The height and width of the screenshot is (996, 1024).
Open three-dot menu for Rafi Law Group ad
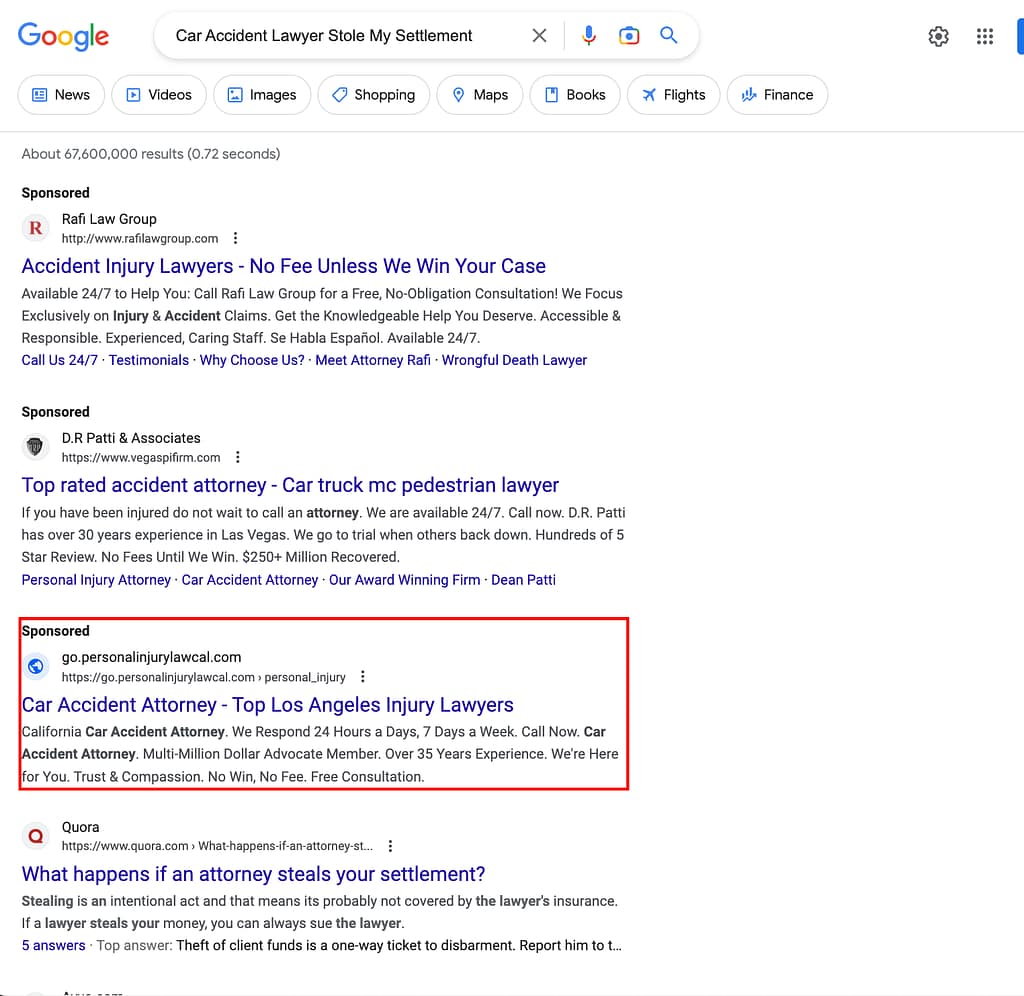236,238
